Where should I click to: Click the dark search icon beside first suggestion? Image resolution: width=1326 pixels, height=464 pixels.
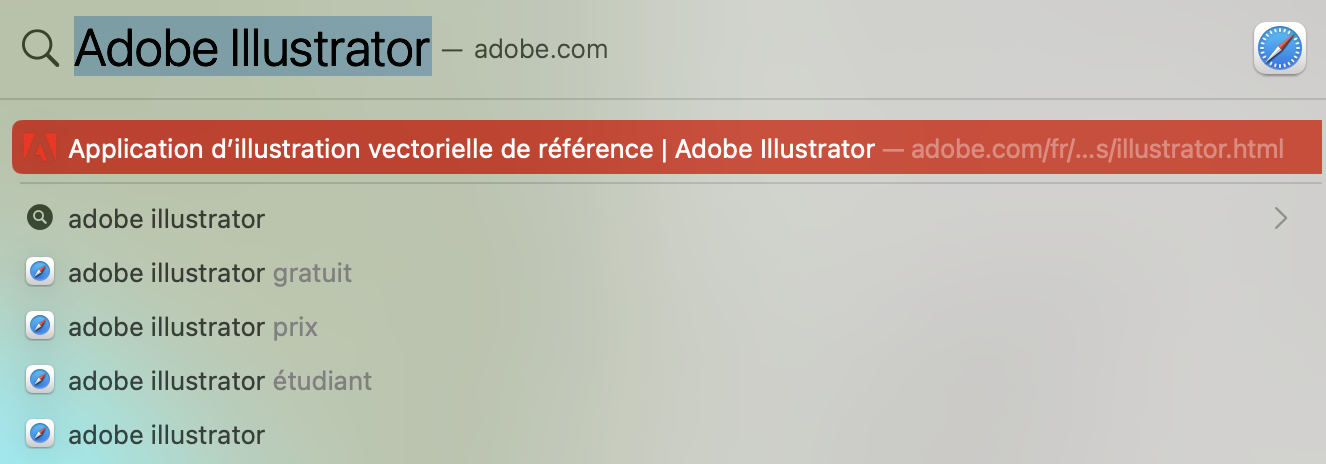tap(39, 217)
